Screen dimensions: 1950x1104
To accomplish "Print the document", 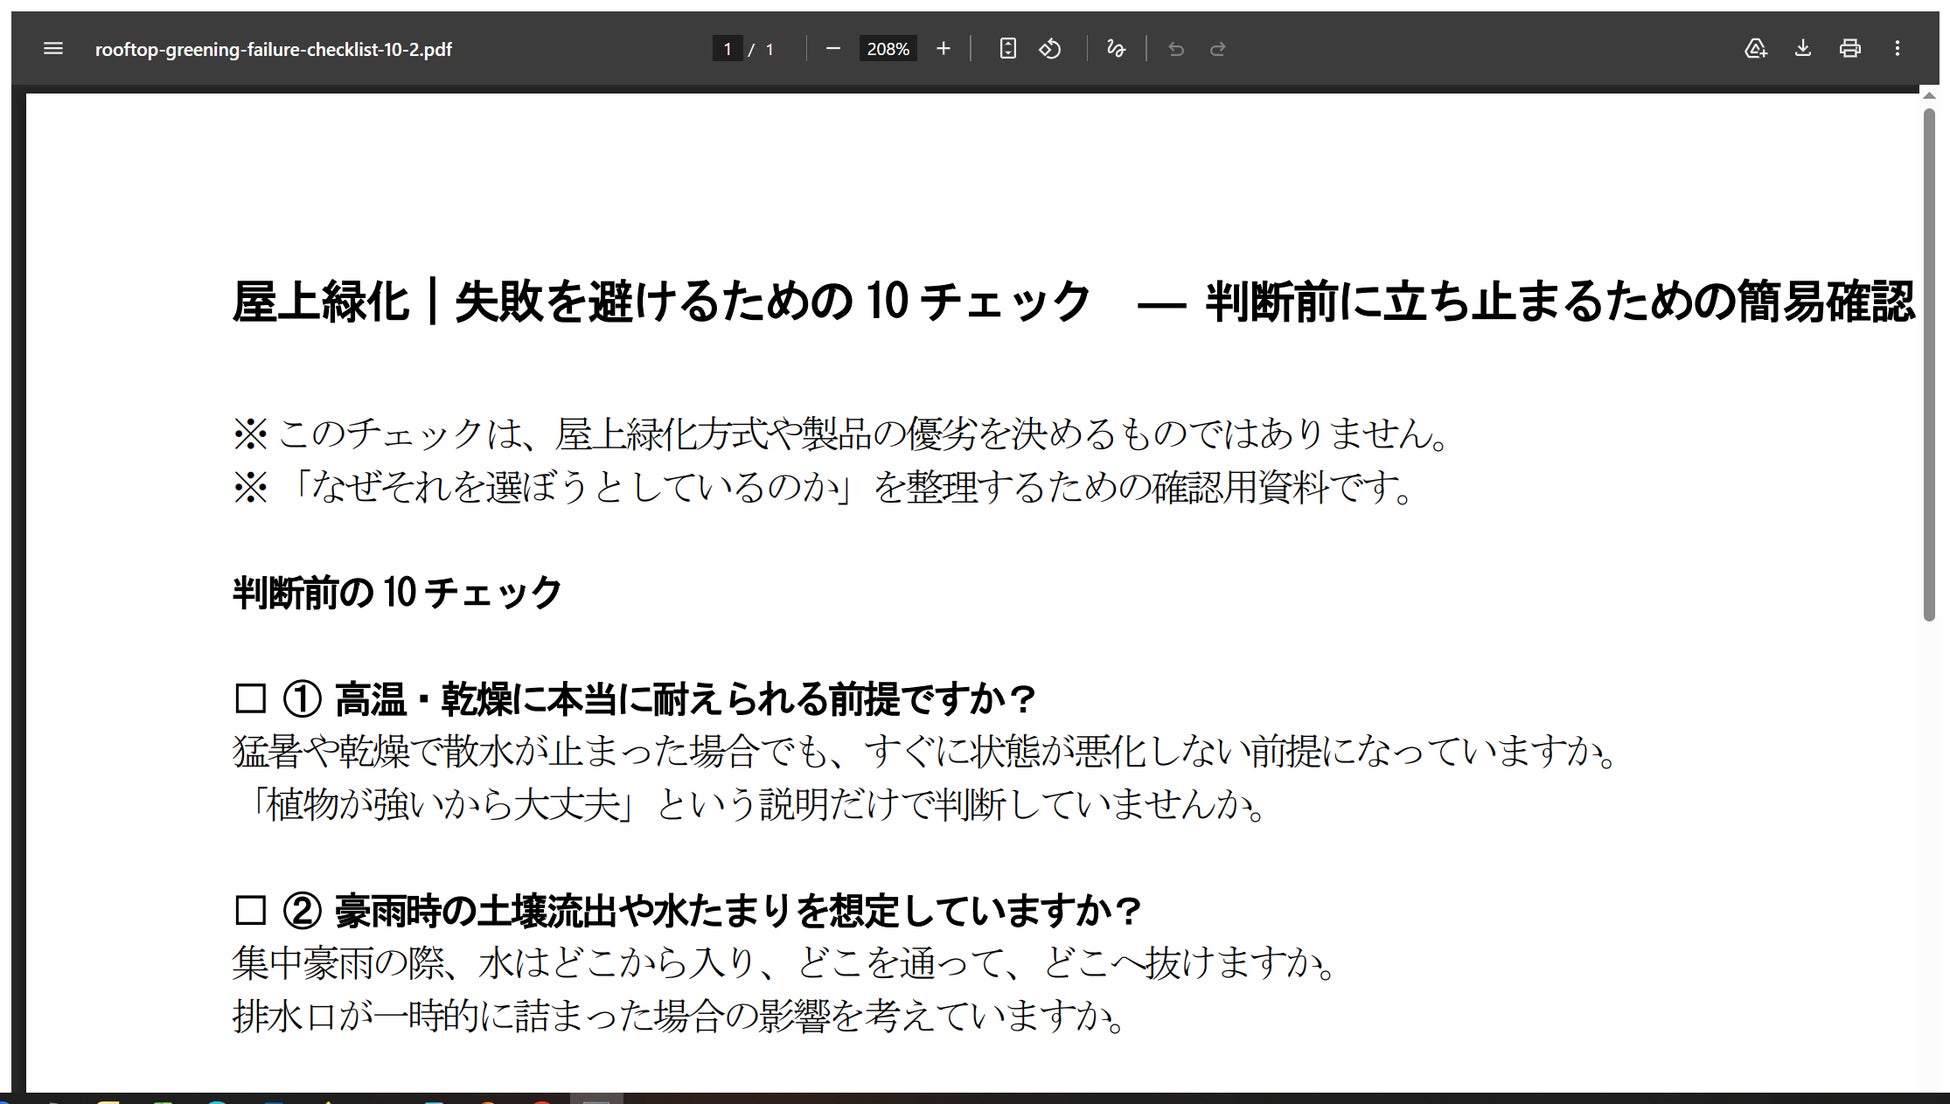I will coord(1850,49).
